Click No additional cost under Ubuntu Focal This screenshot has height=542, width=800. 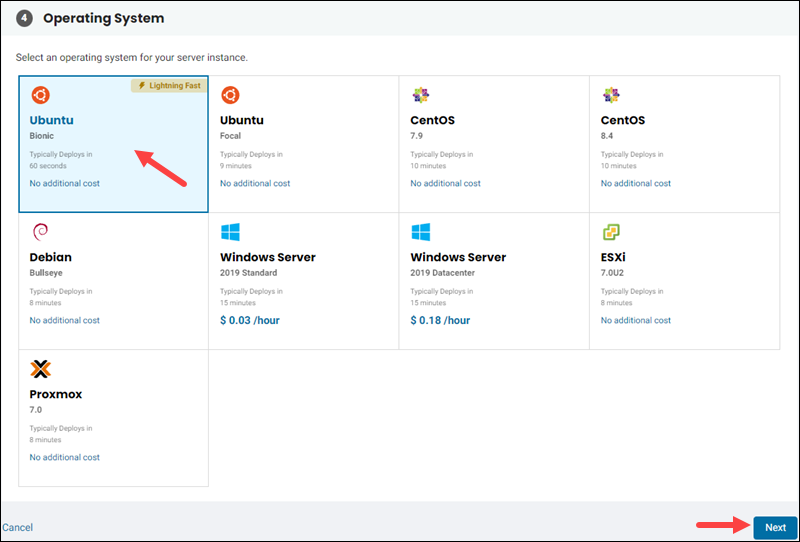(x=255, y=183)
